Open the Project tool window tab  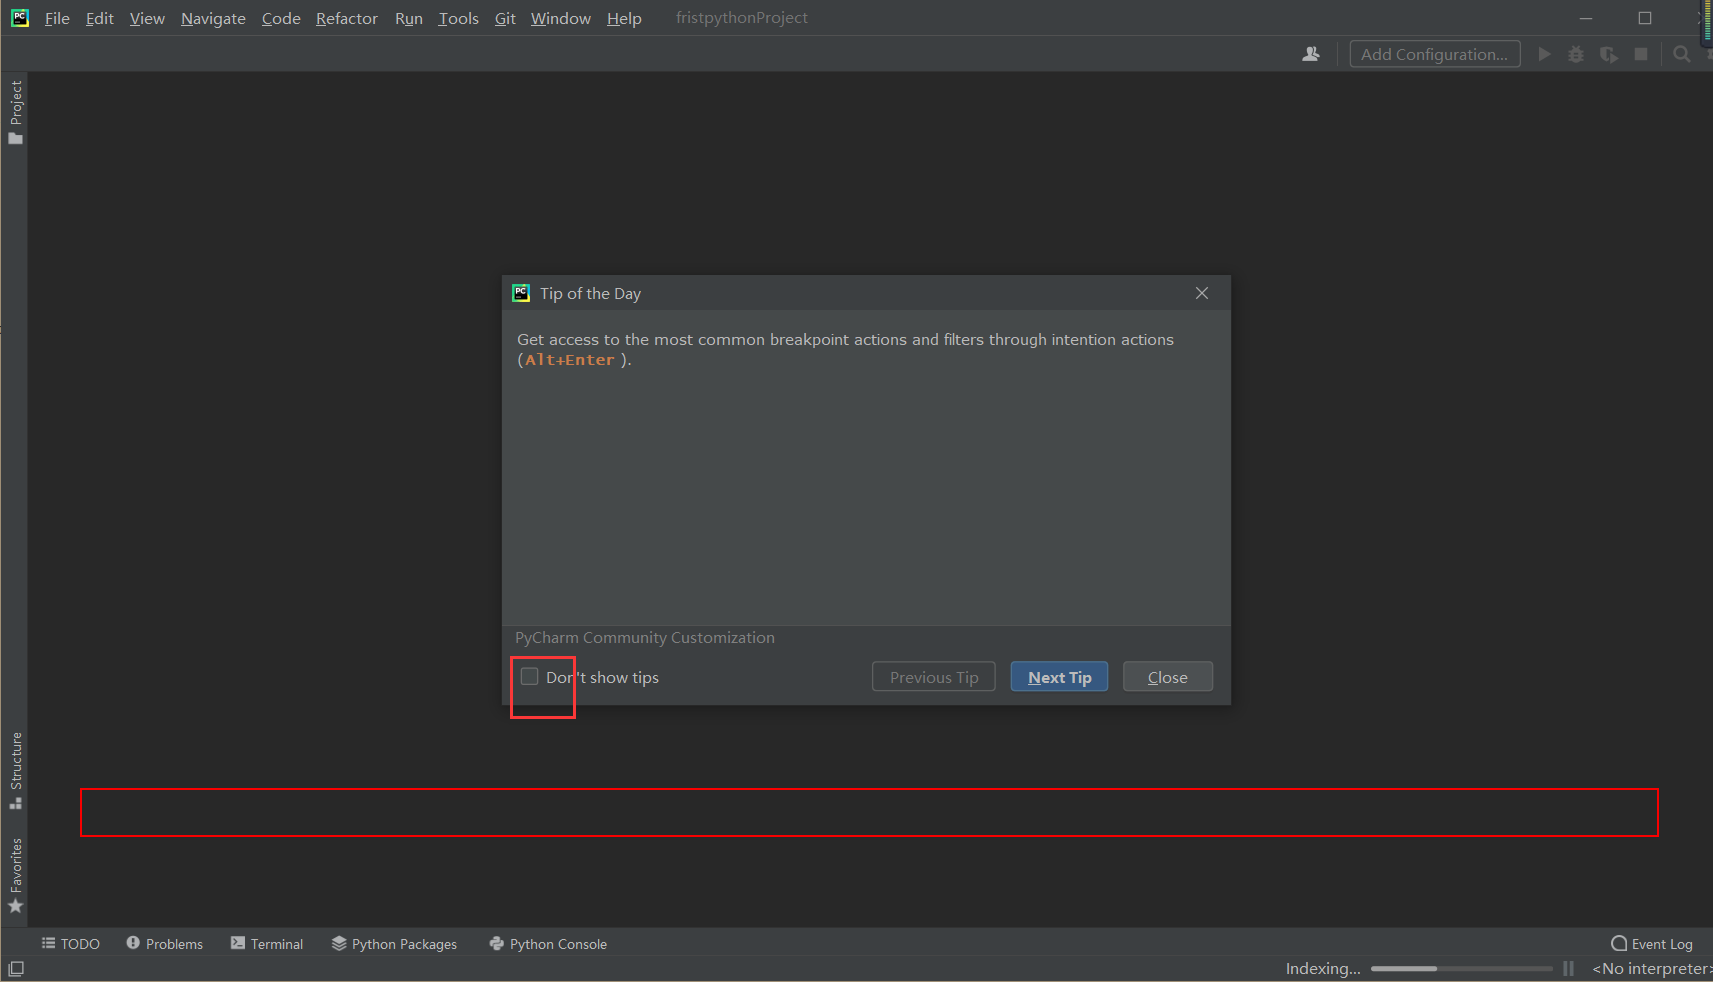[15, 112]
